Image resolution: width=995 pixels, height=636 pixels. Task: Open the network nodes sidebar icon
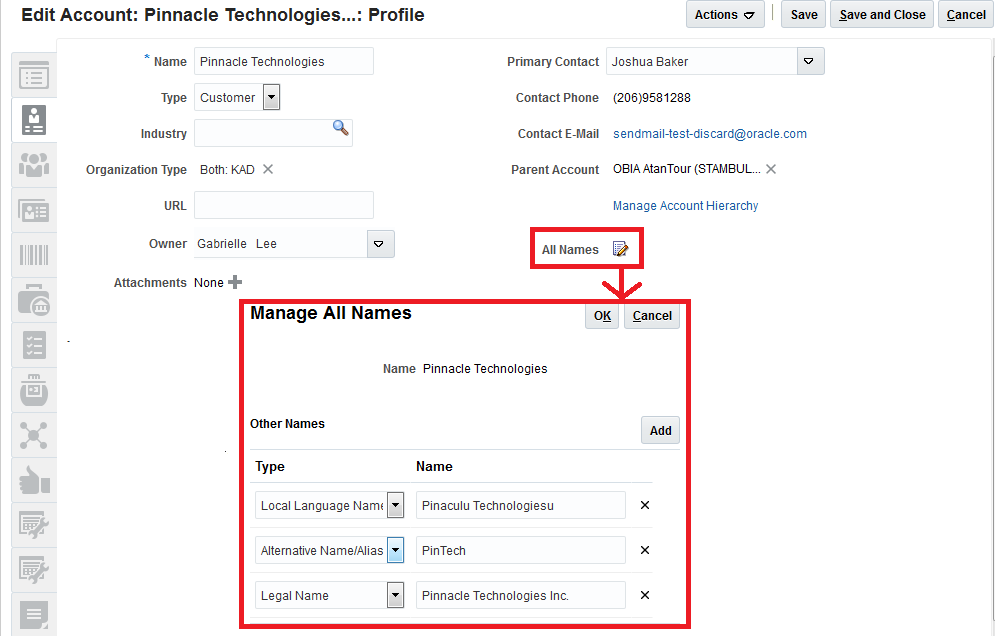coord(34,436)
